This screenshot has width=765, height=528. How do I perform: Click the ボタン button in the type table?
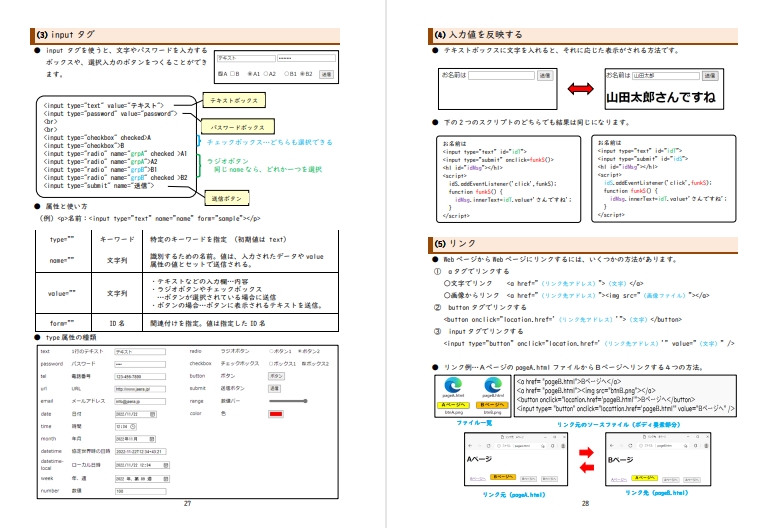coord(276,376)
